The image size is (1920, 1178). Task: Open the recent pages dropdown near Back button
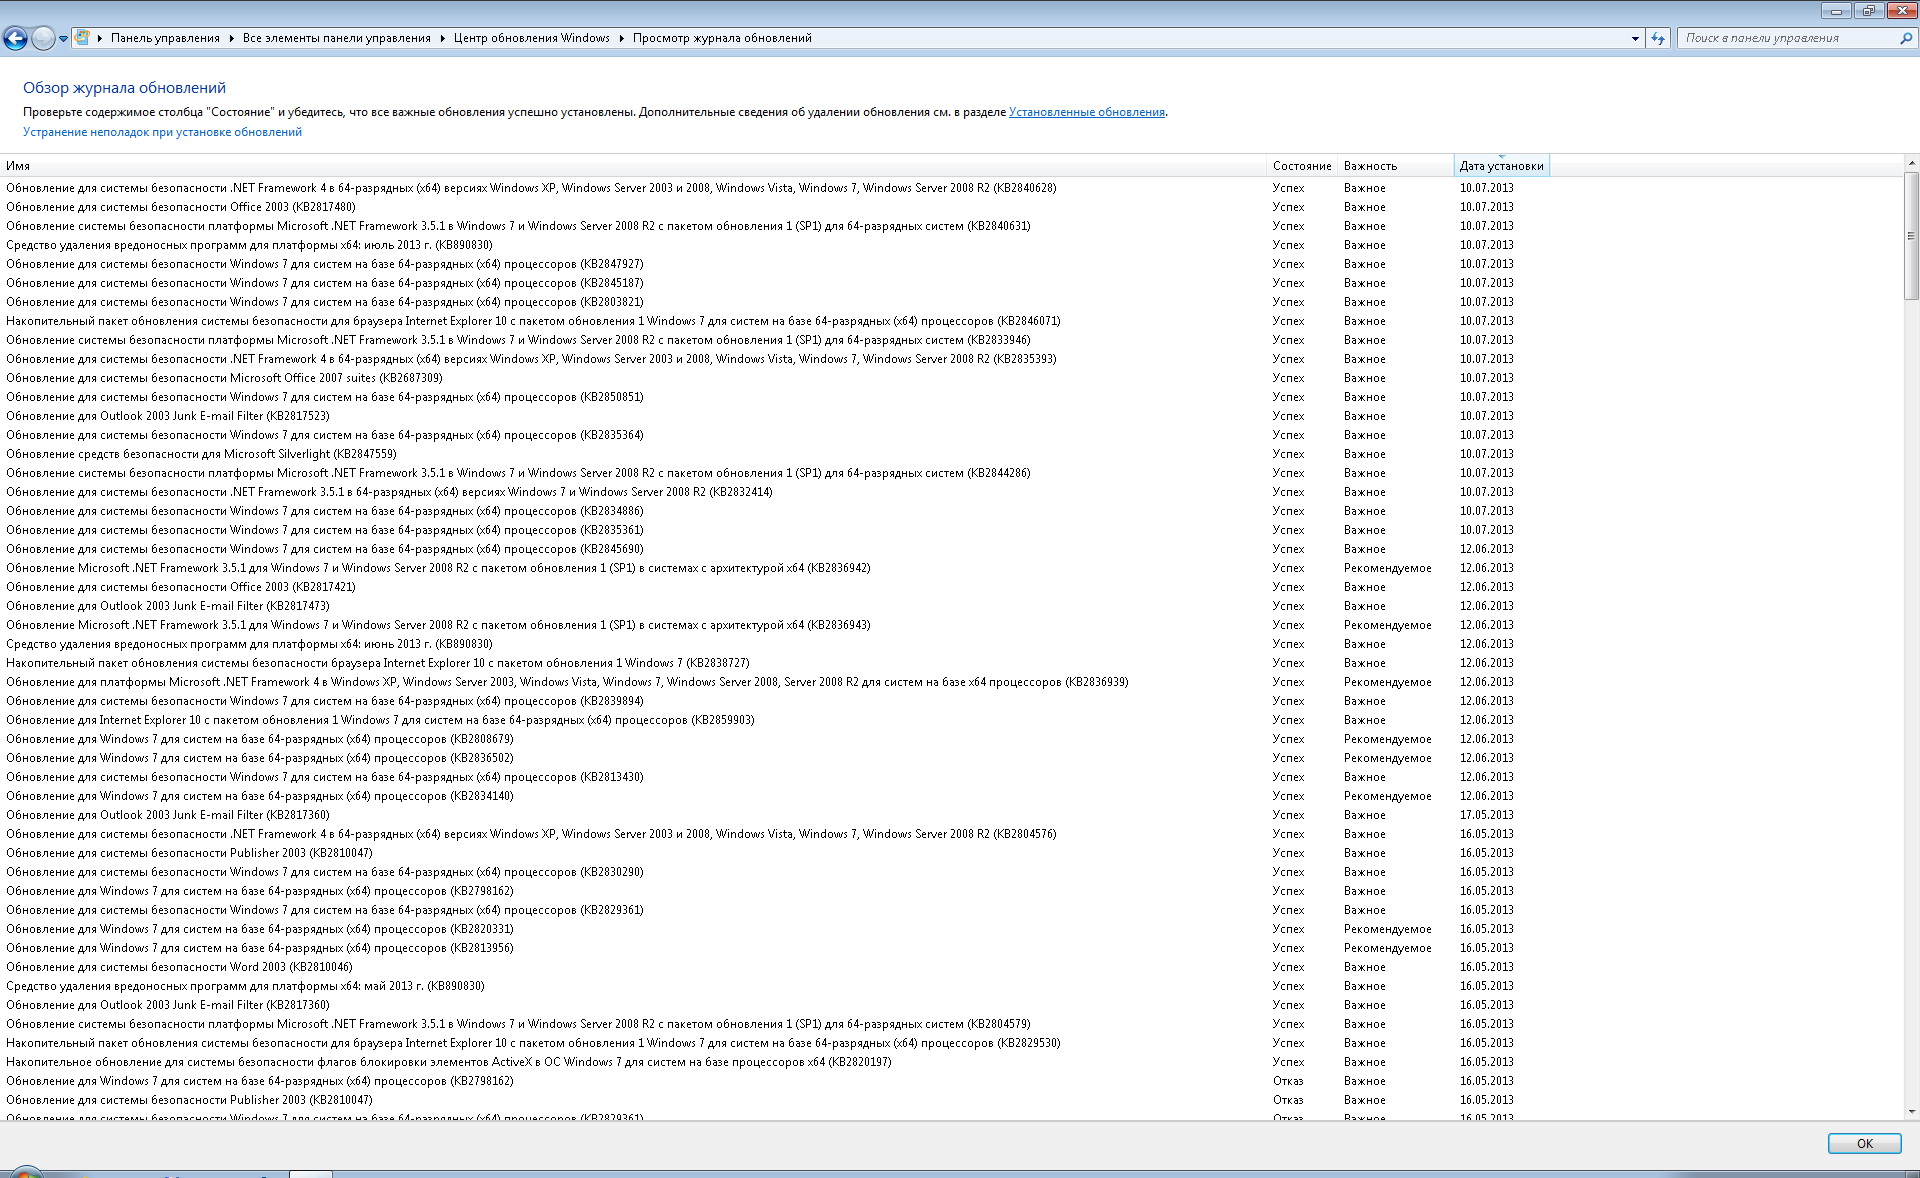coord(63,39)
